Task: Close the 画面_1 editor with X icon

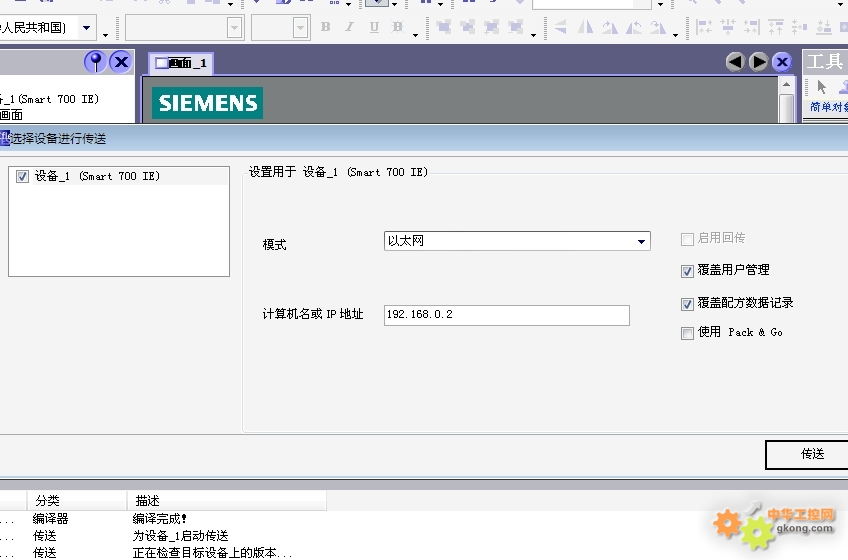Action: click(x=782, y=62)
